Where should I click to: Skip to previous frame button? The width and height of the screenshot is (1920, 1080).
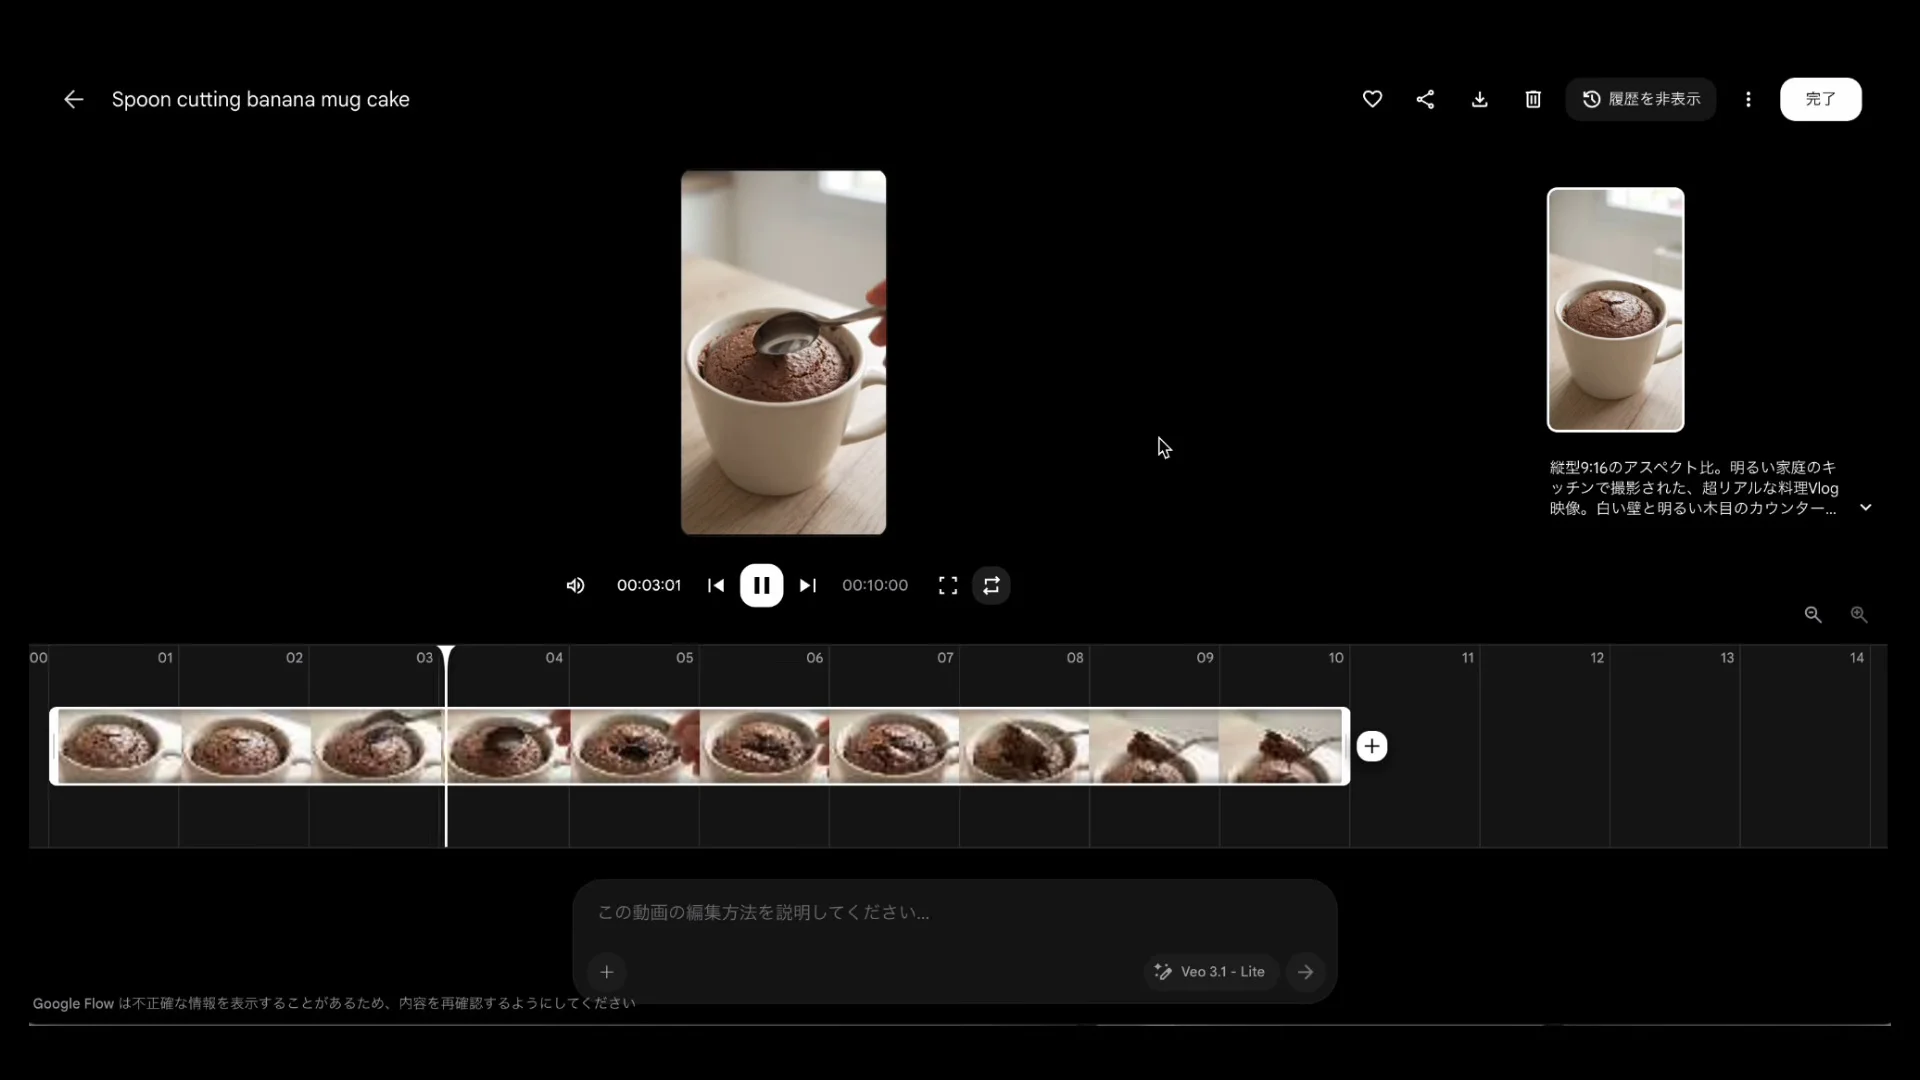click(x=715, y=585)
